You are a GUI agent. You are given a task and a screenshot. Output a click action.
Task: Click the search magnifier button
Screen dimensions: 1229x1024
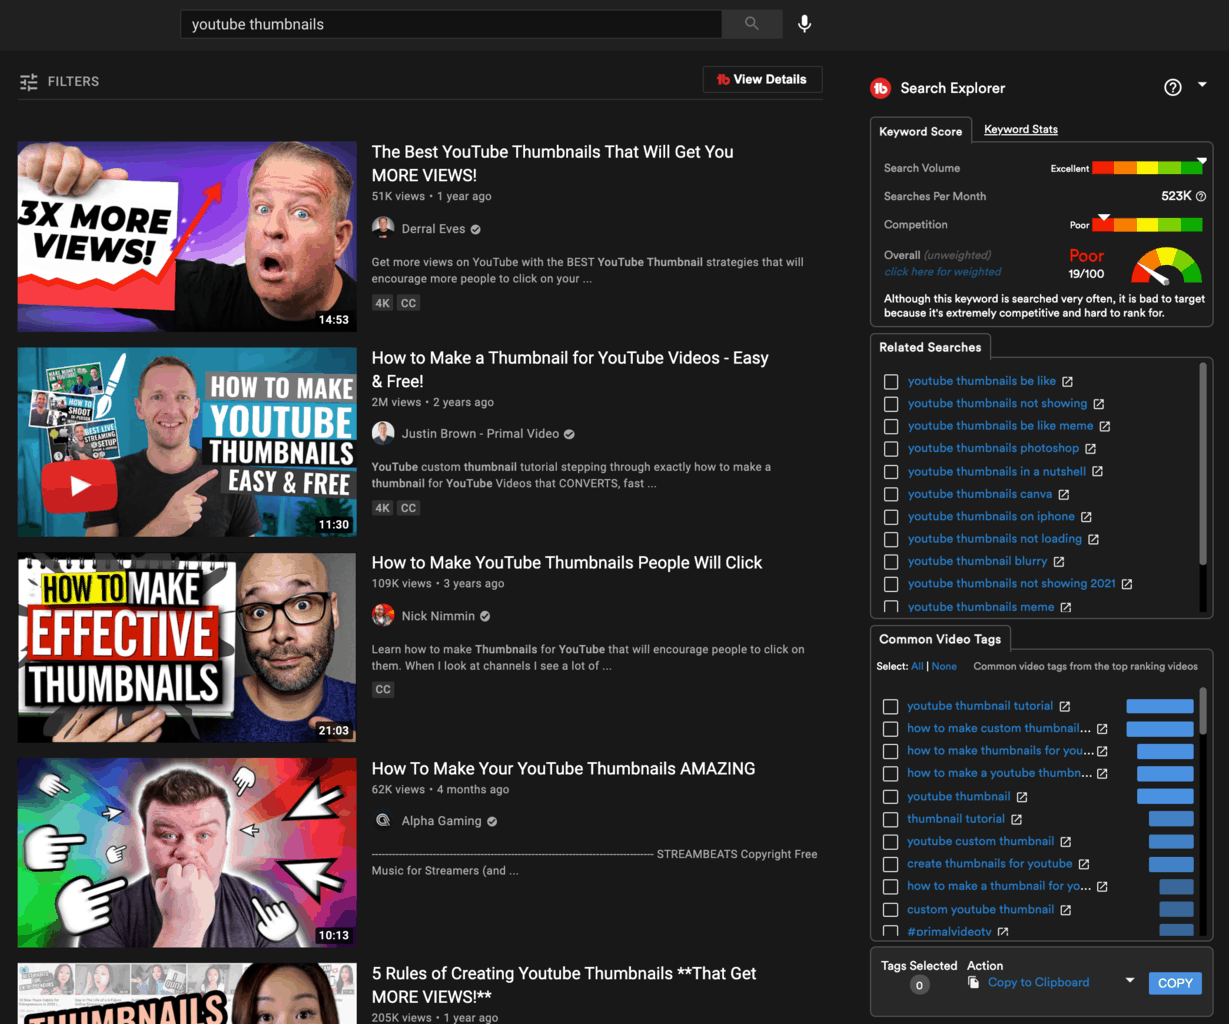pyautogui.click(x=752, y=24)
